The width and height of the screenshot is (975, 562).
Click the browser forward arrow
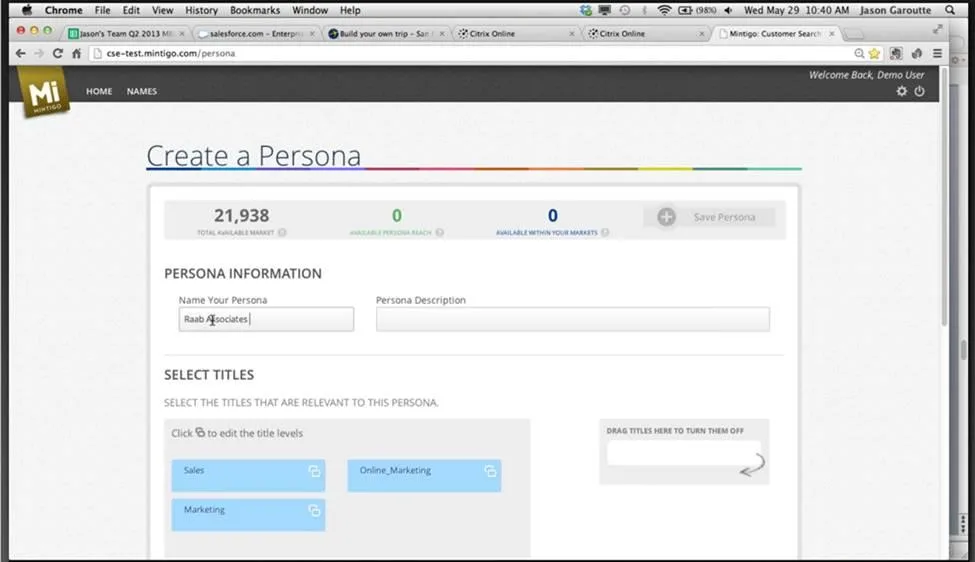click(39, 53)
